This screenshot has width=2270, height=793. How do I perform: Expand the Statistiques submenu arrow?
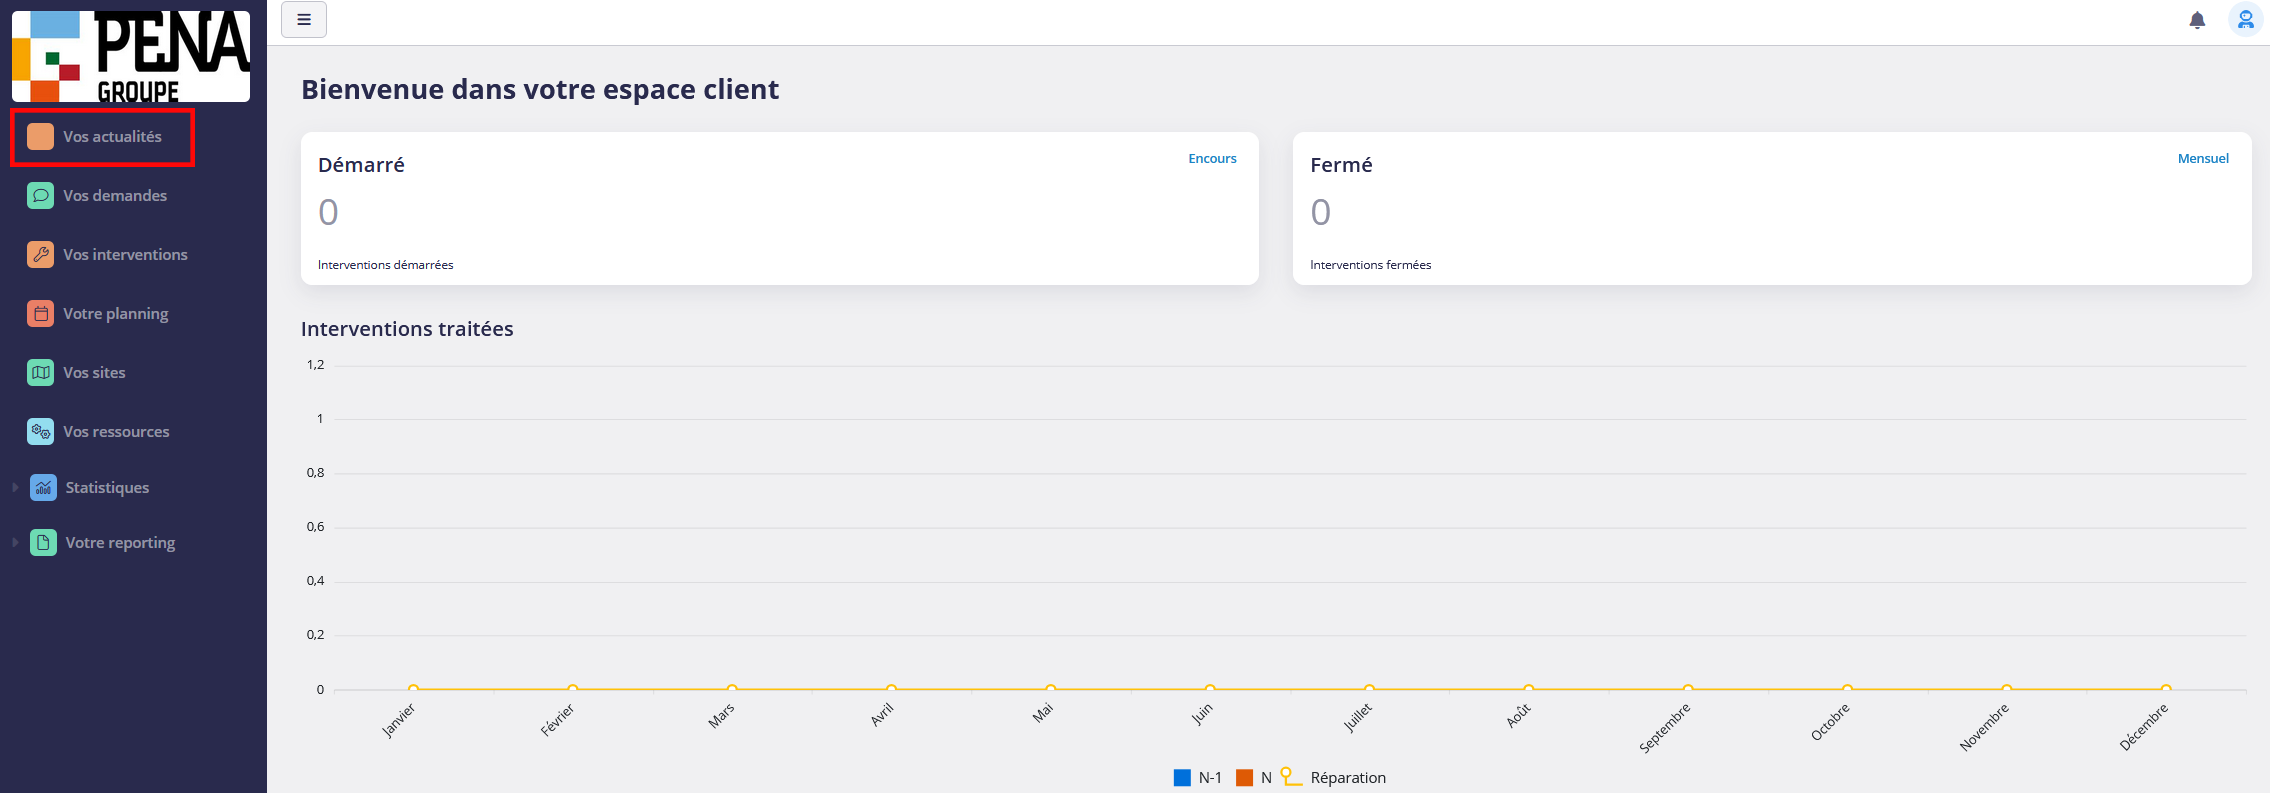pos(15,487)
